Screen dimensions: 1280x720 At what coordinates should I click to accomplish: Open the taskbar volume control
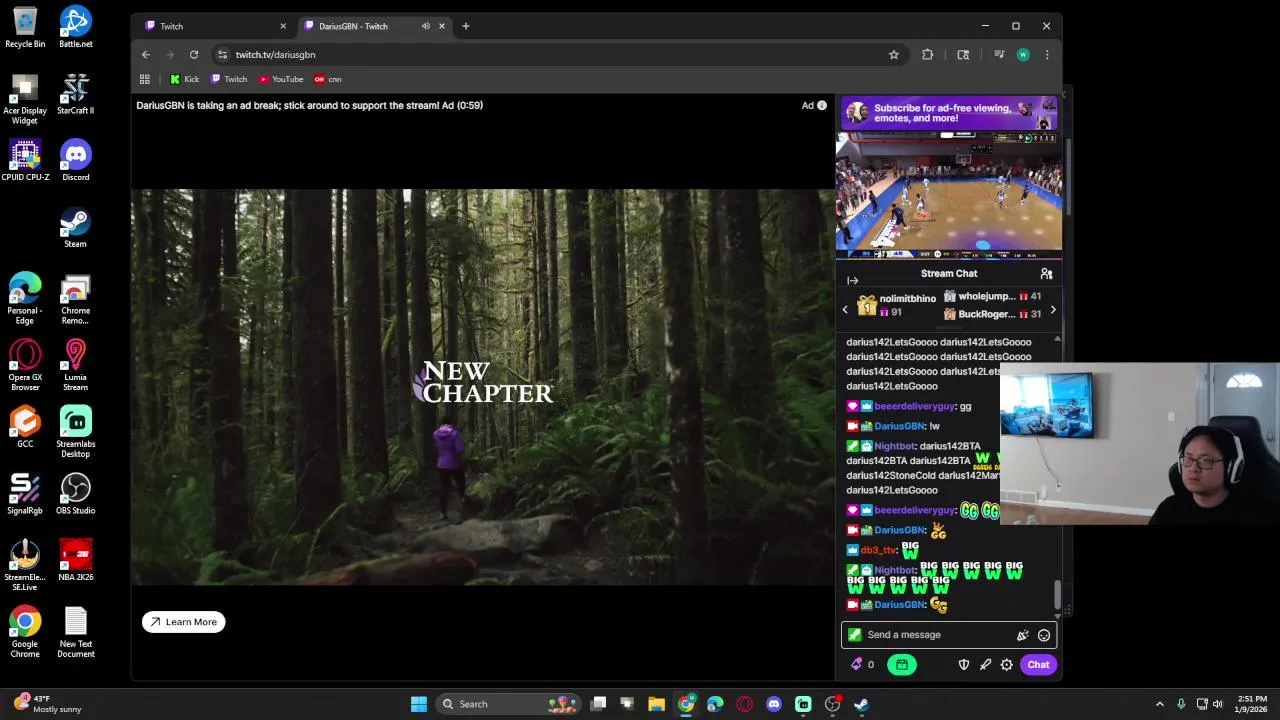coord(1217,704)
